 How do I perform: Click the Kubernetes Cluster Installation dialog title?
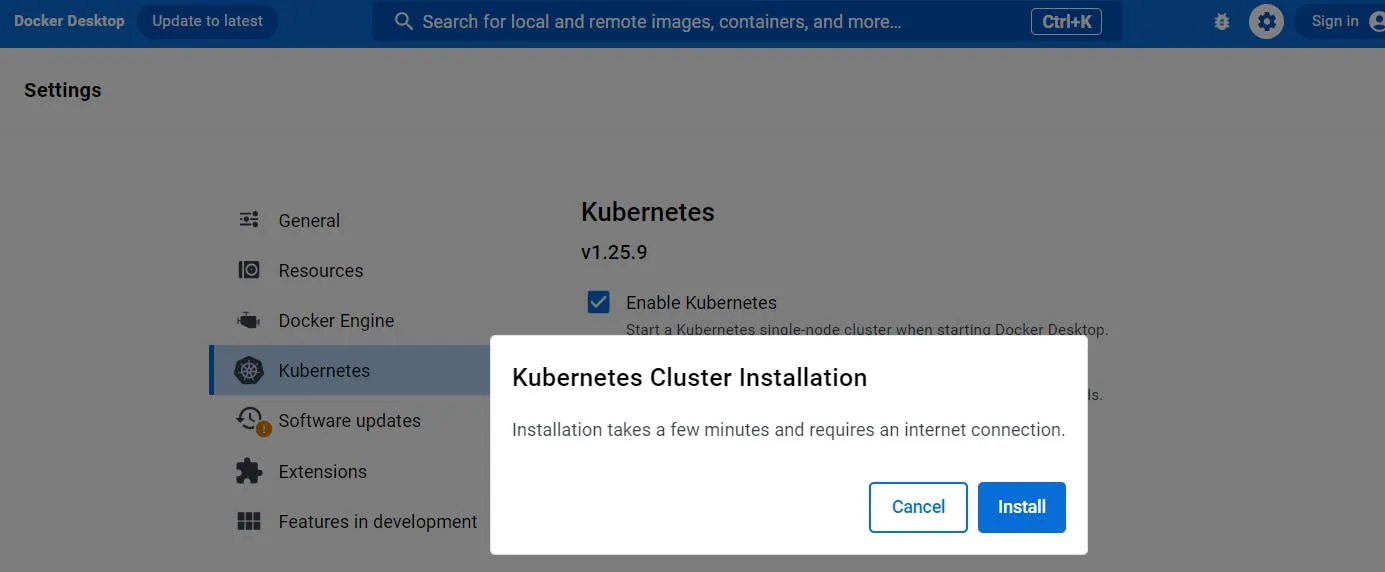tap(689, 377)
